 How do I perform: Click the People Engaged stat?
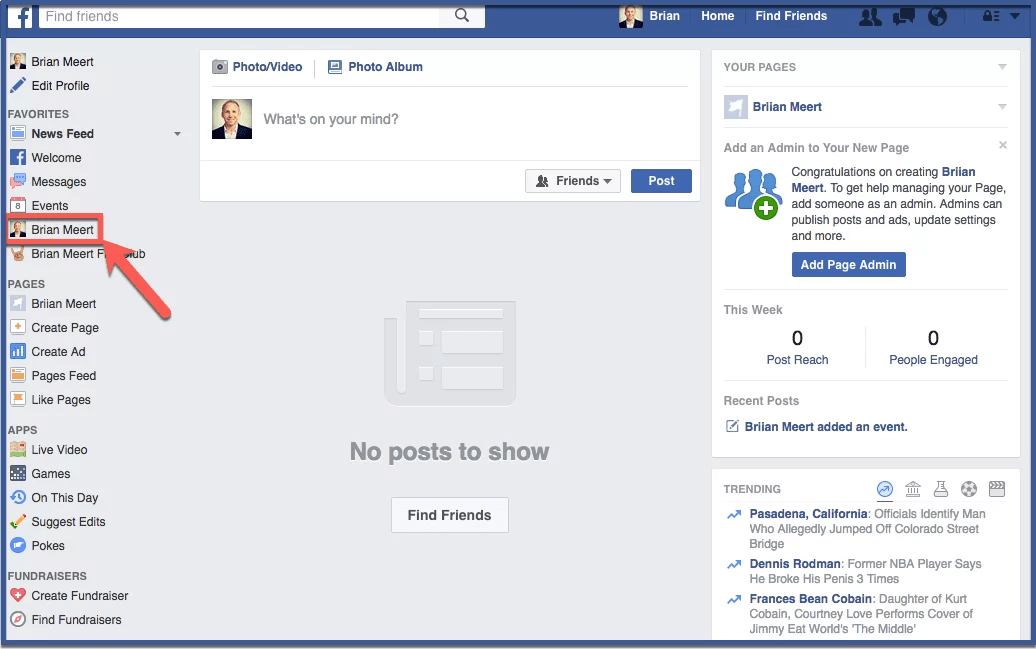(933, 348)
